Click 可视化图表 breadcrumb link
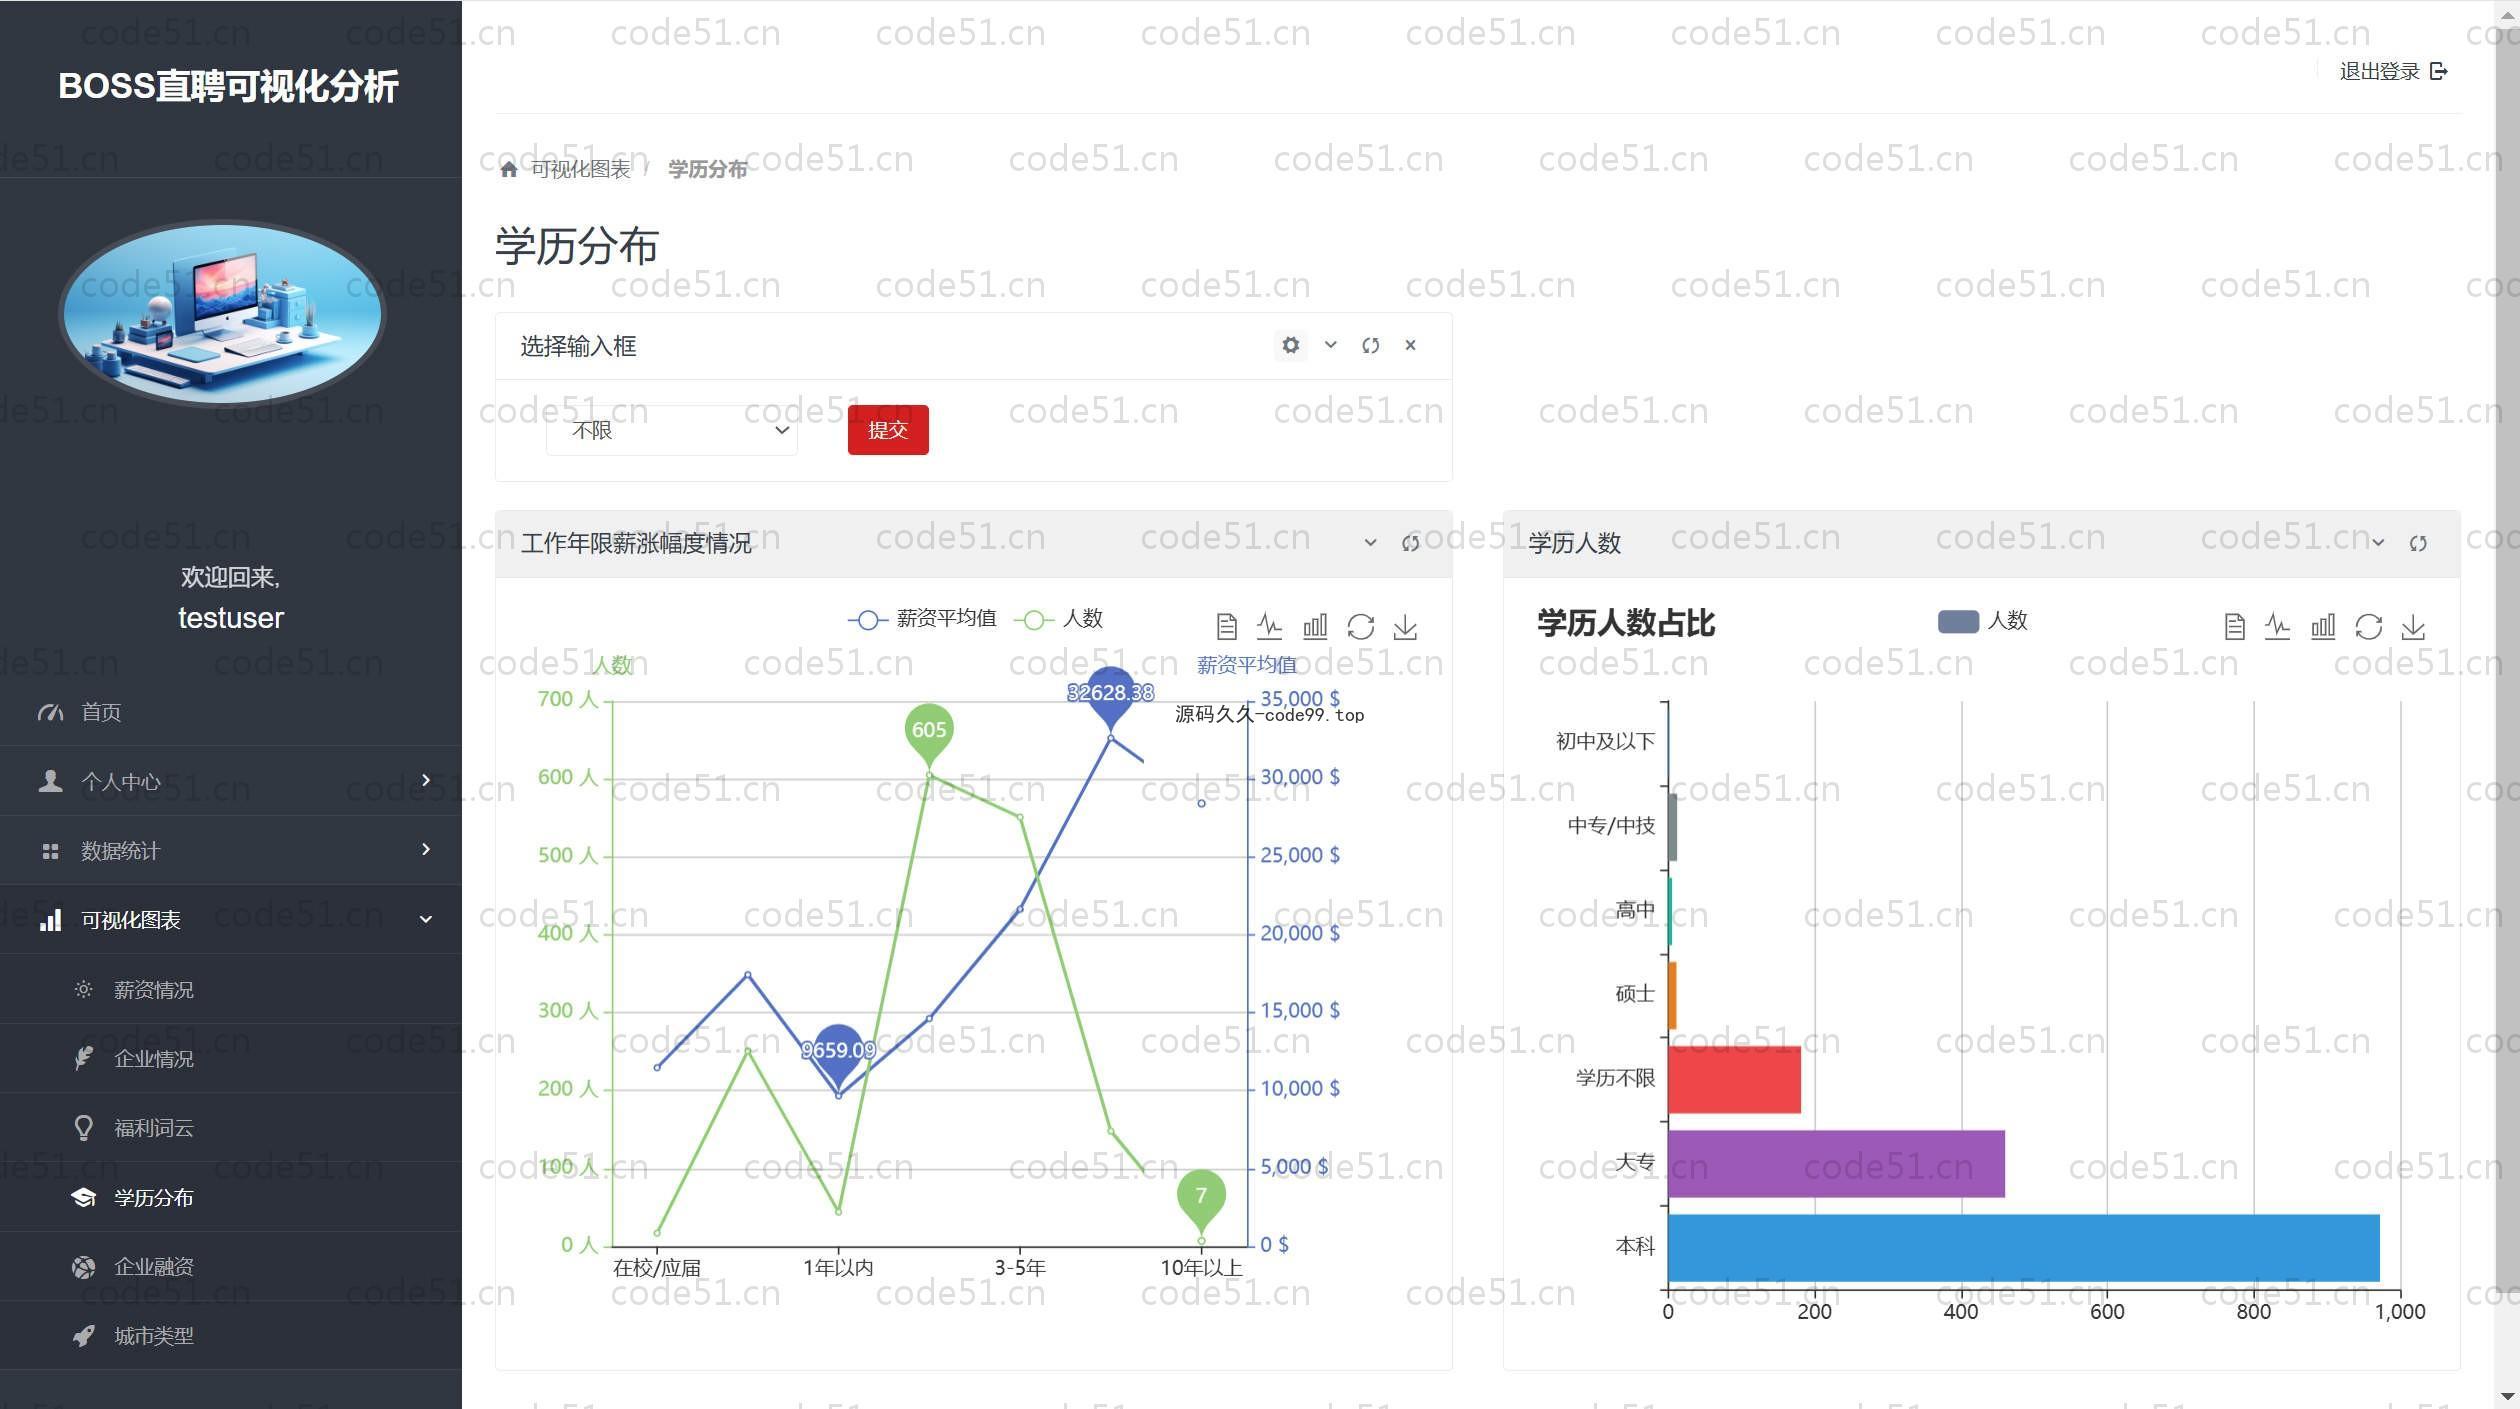 click(x=580, y=169)
